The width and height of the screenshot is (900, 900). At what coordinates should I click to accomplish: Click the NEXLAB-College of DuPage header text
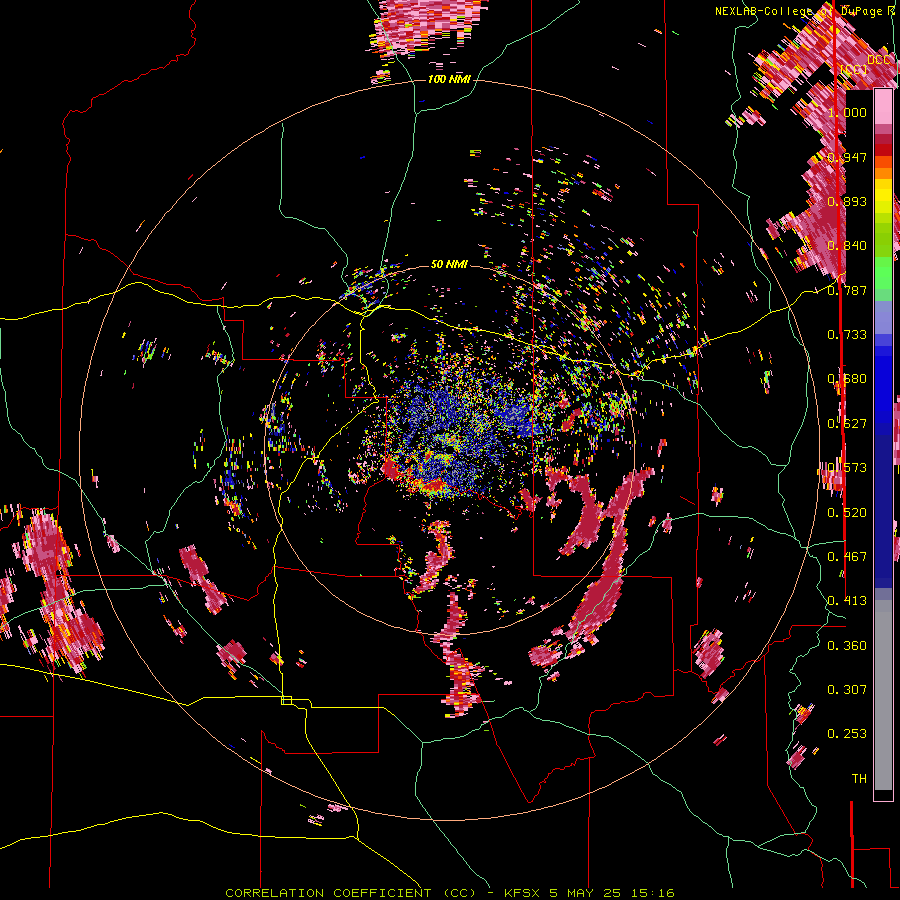click(806, 11)
